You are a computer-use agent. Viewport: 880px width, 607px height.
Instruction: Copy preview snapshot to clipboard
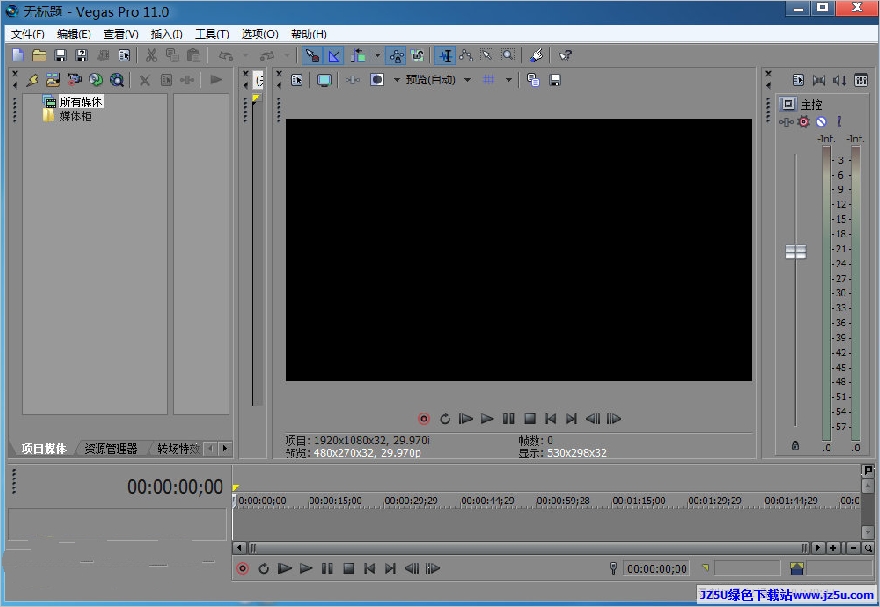[533, 80]
